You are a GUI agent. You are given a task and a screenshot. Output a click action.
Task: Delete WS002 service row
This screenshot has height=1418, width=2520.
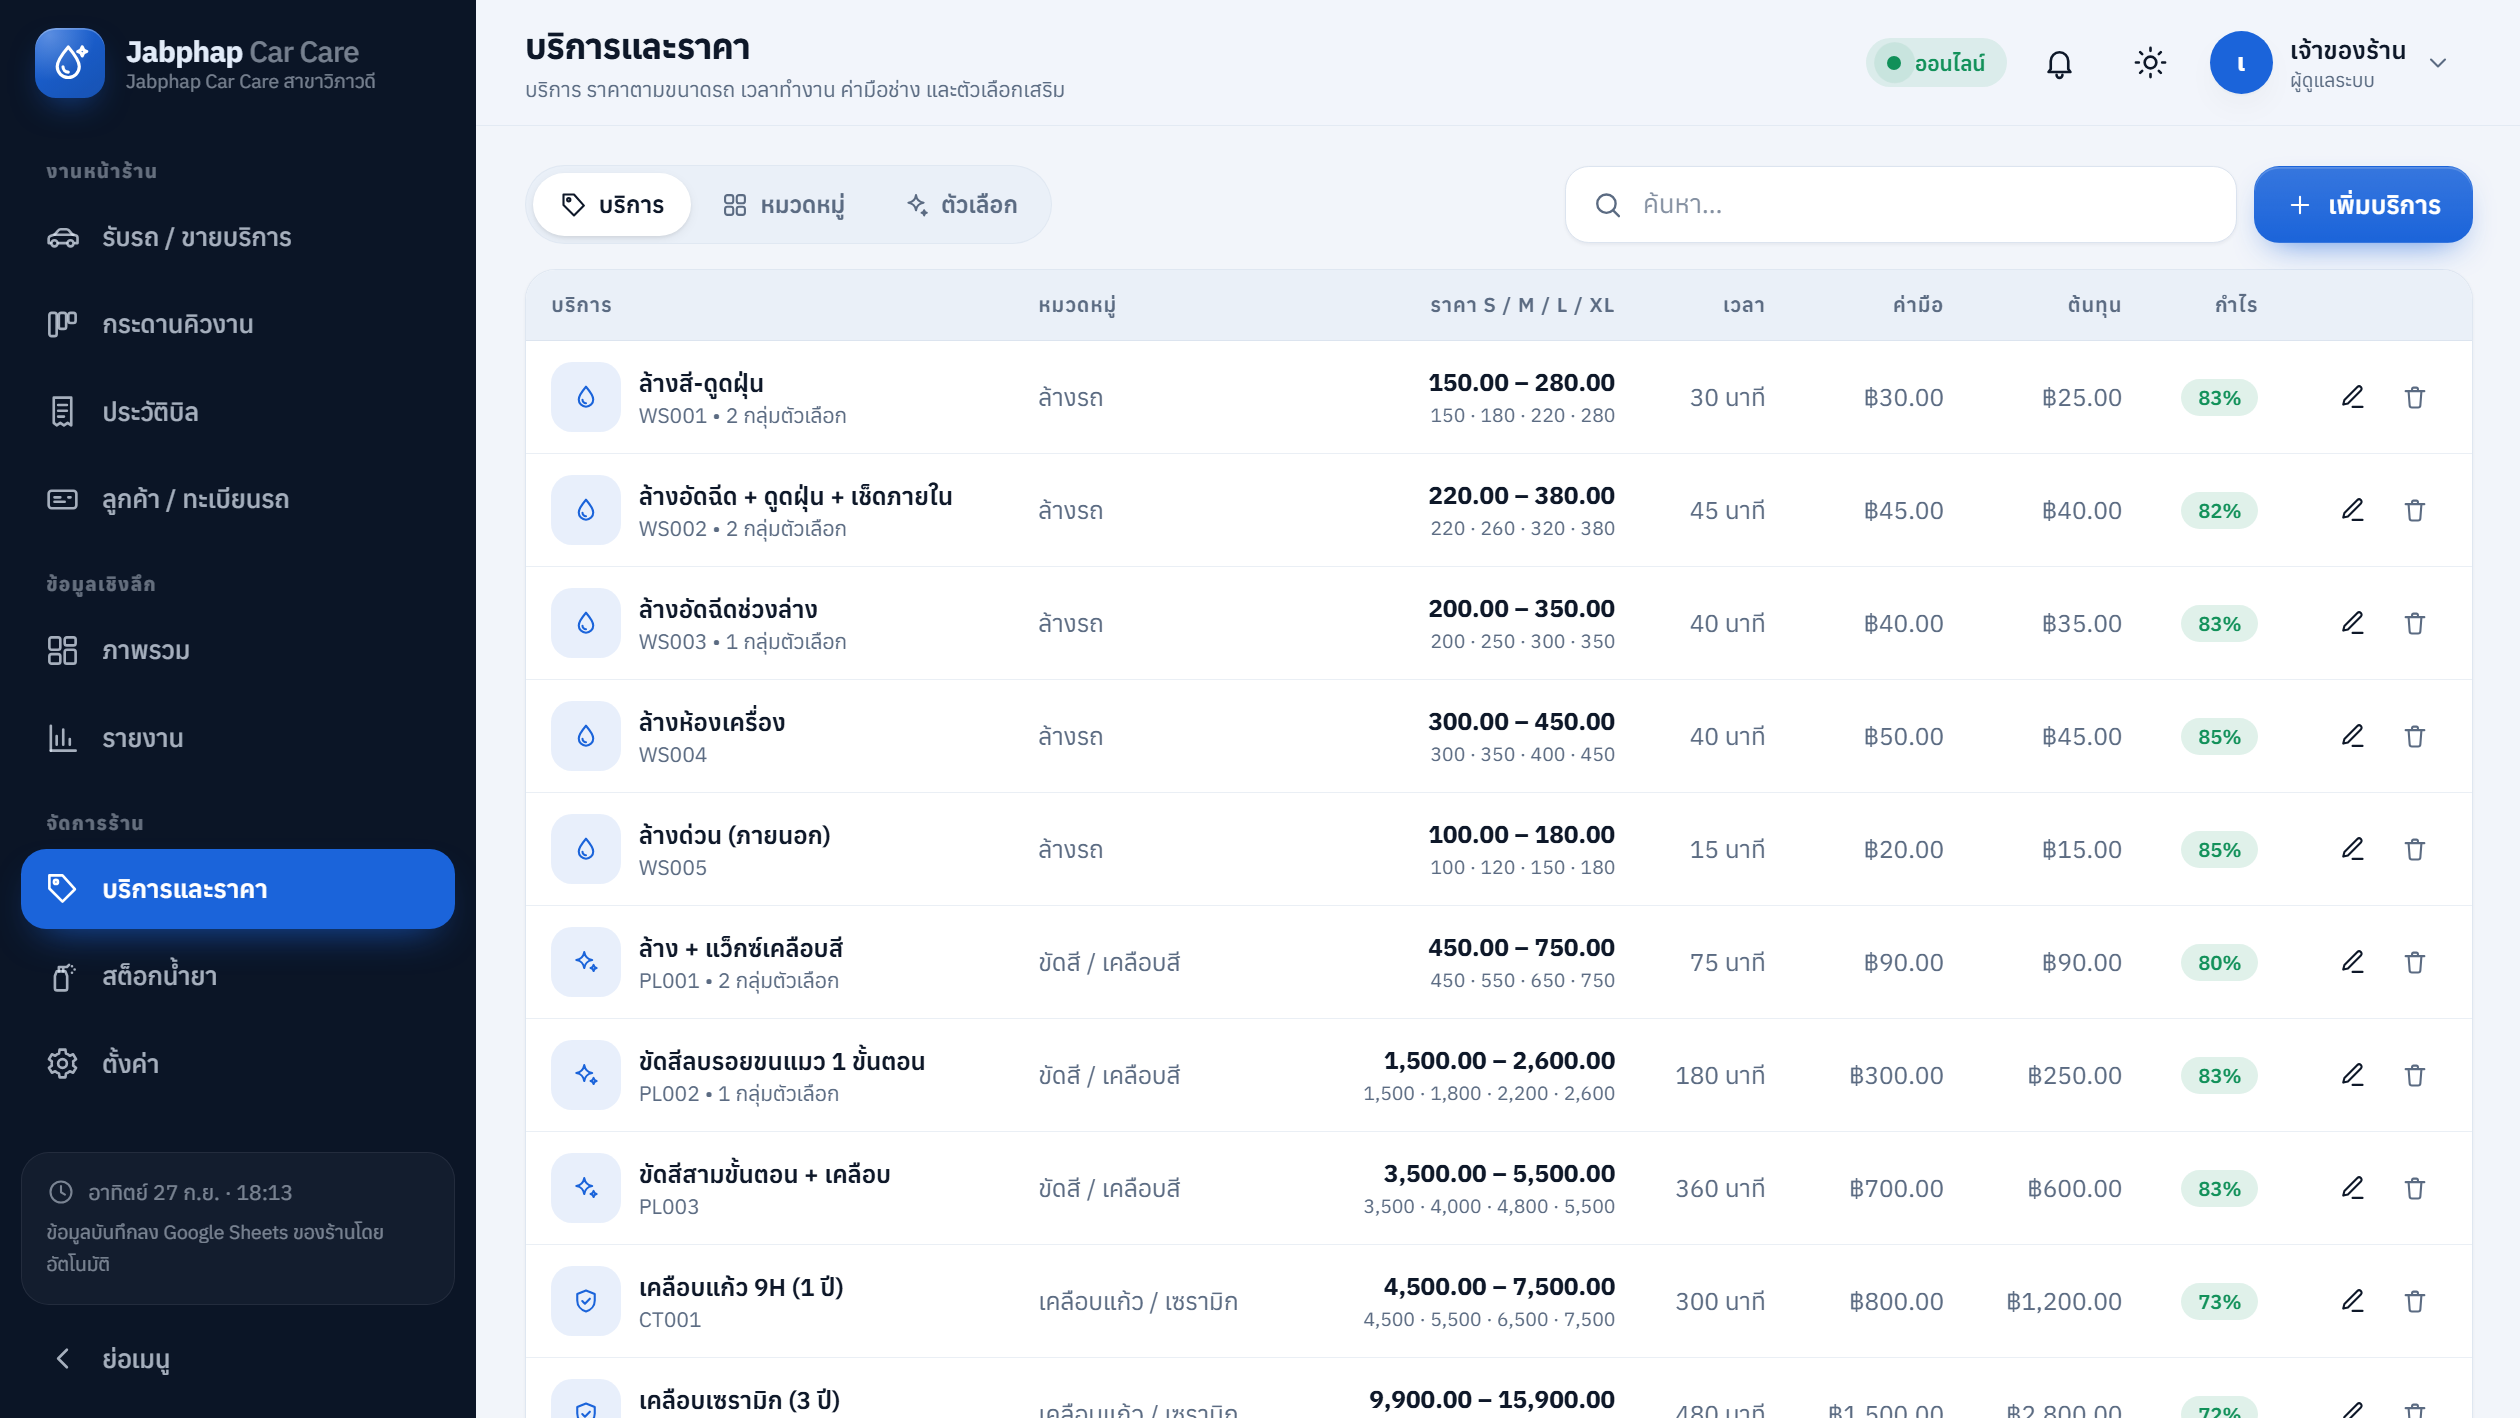point(2415,510)
